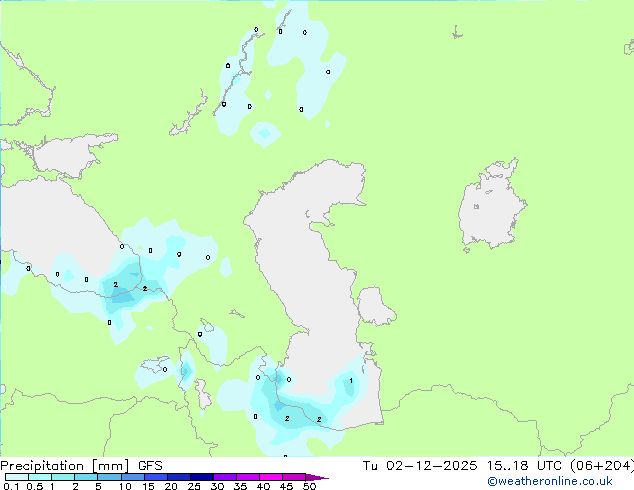634x490 pixels.
Task: Click the '35' legend scale label
Action: coord(240,486)
